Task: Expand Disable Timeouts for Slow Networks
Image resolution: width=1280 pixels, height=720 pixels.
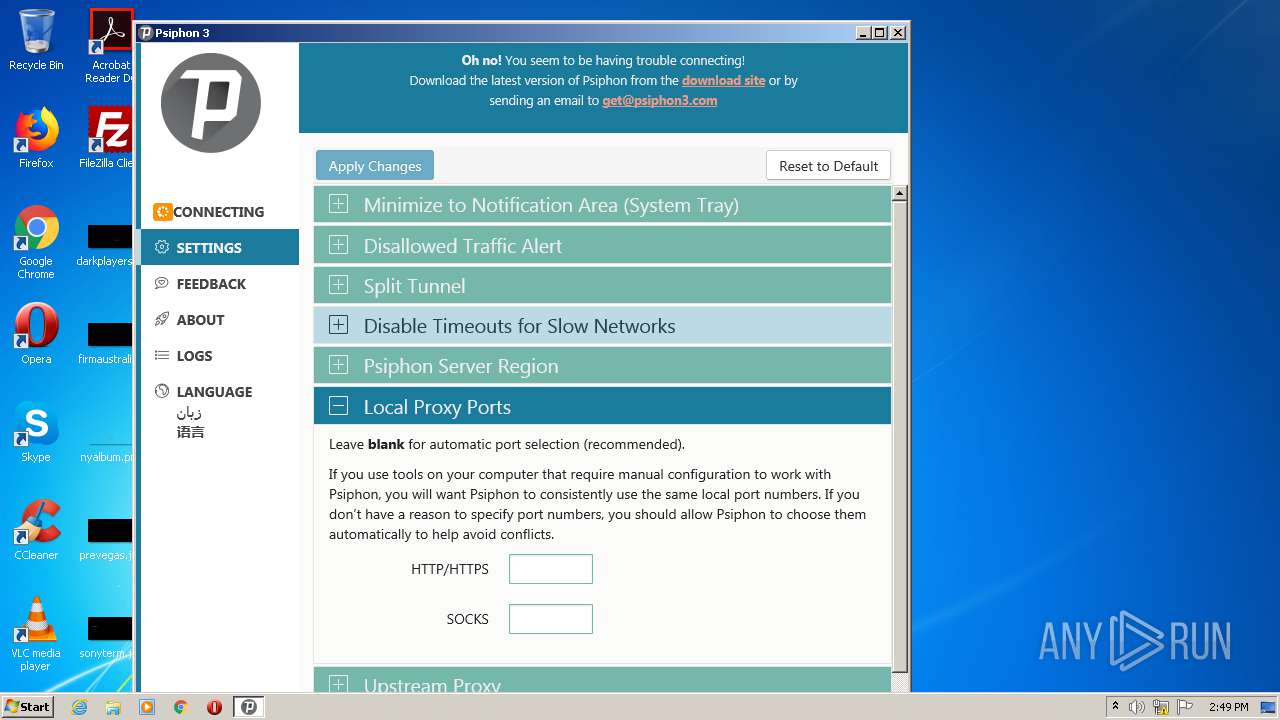Action: coord(602,326)
